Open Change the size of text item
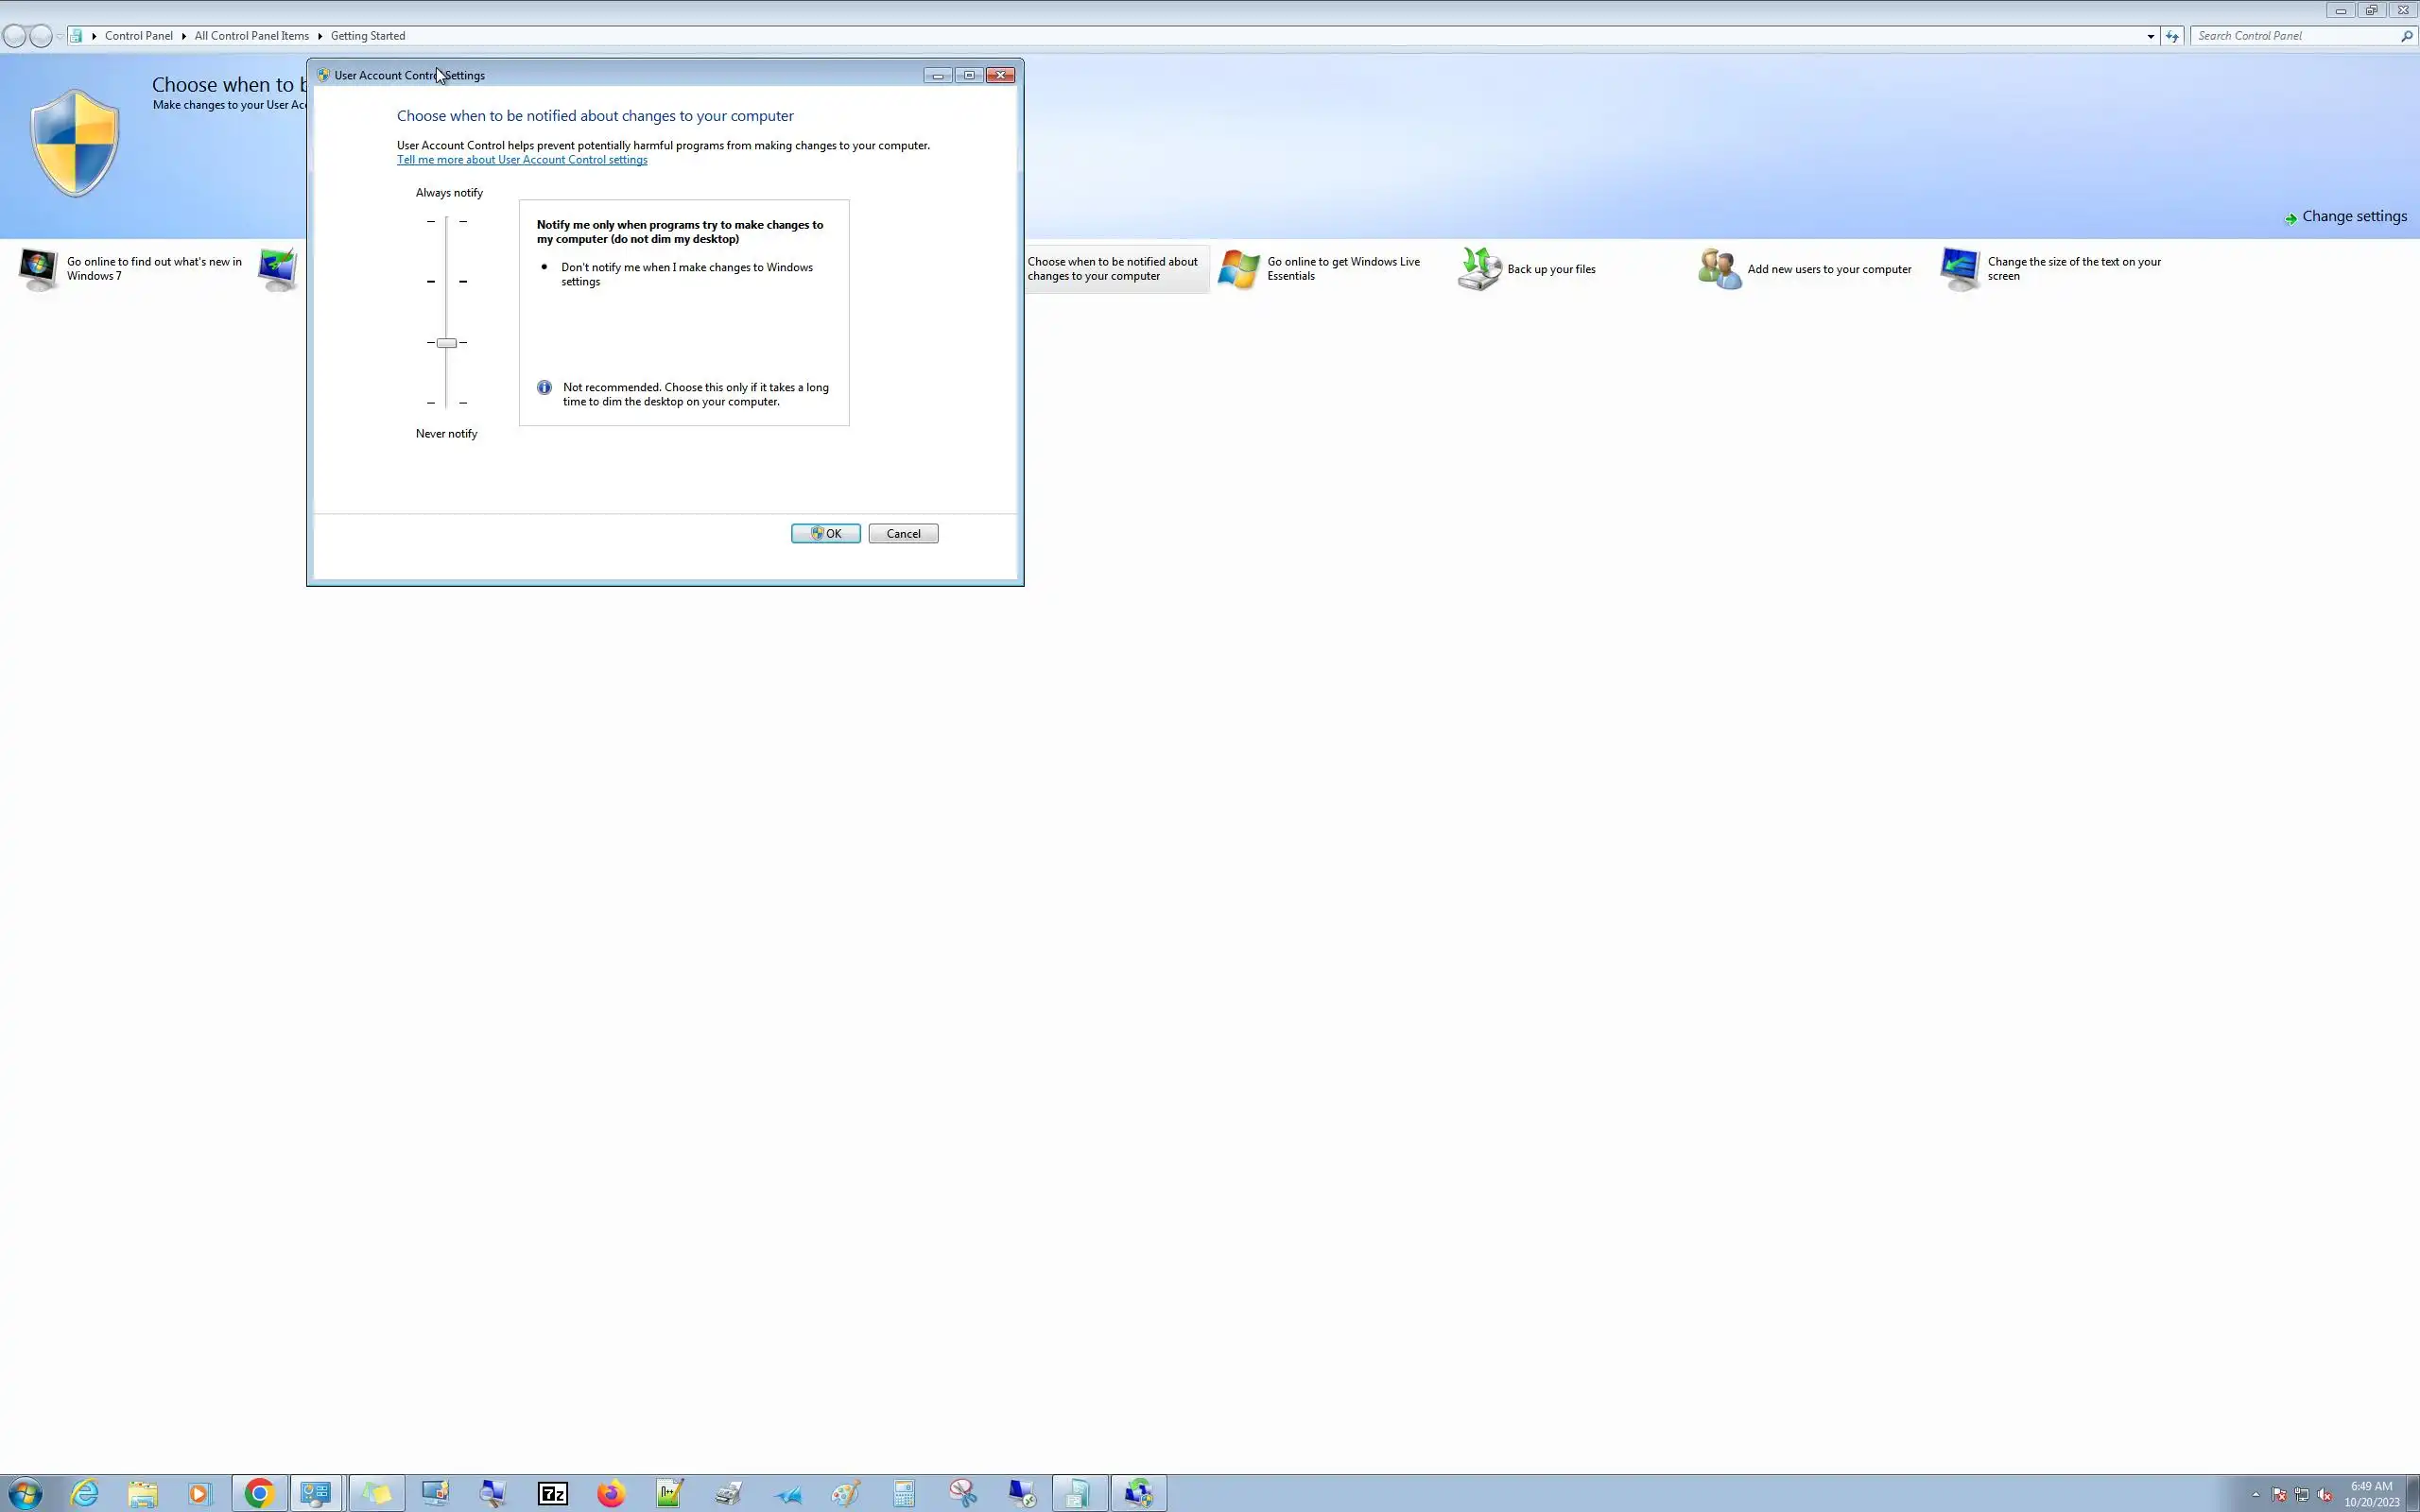 [x=2073, y=269]
